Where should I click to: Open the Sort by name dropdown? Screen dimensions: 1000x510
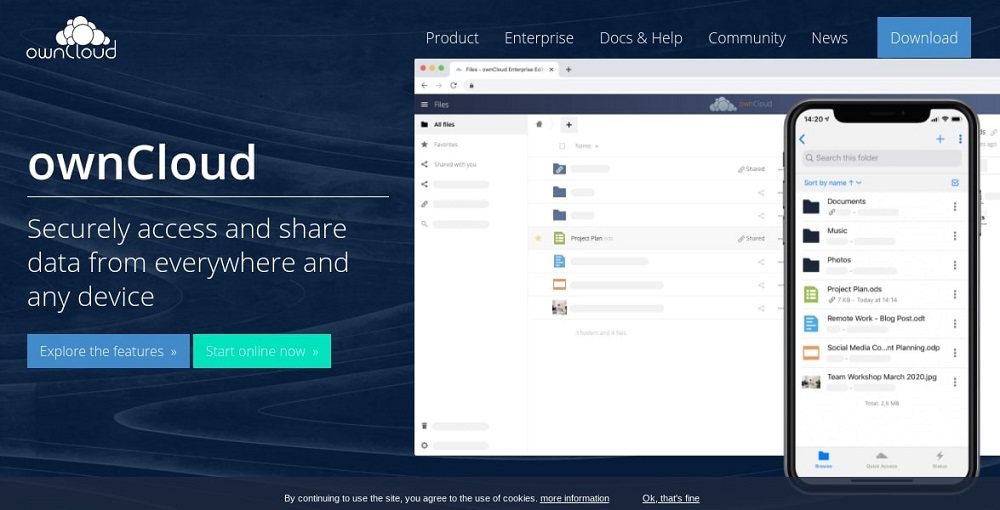(833, 183)
